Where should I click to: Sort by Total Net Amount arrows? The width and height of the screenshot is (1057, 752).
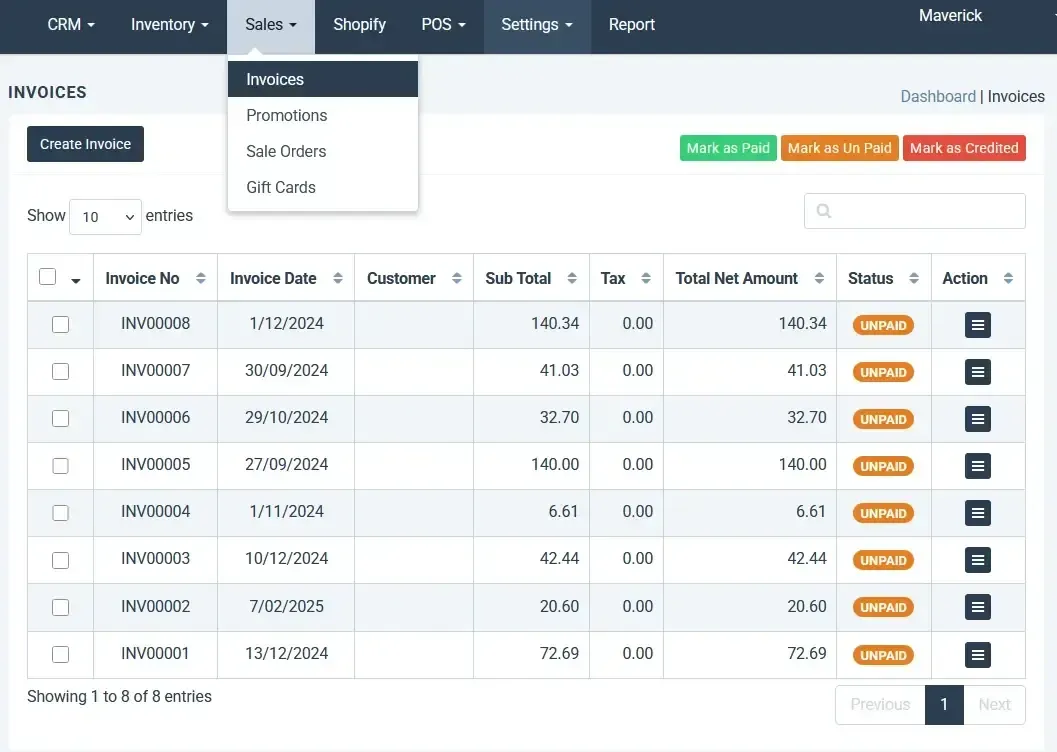[x=819, y=278]
